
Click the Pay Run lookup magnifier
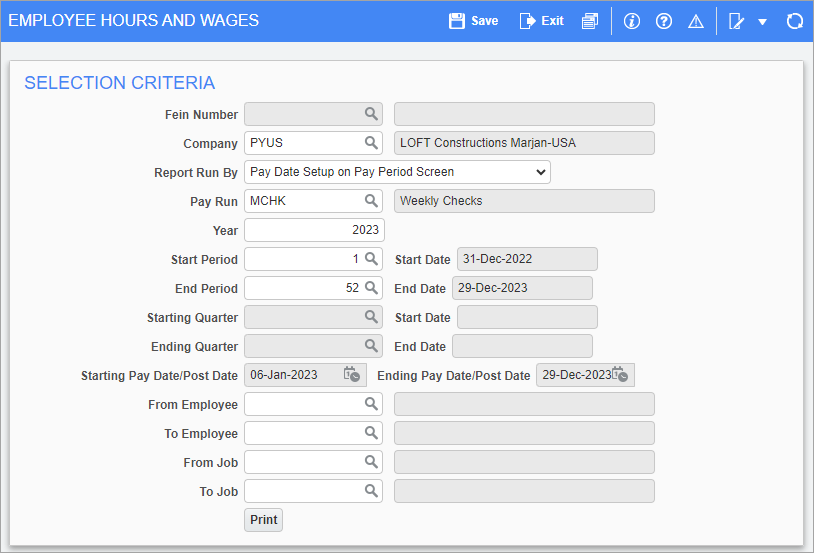tap(371, 201)
